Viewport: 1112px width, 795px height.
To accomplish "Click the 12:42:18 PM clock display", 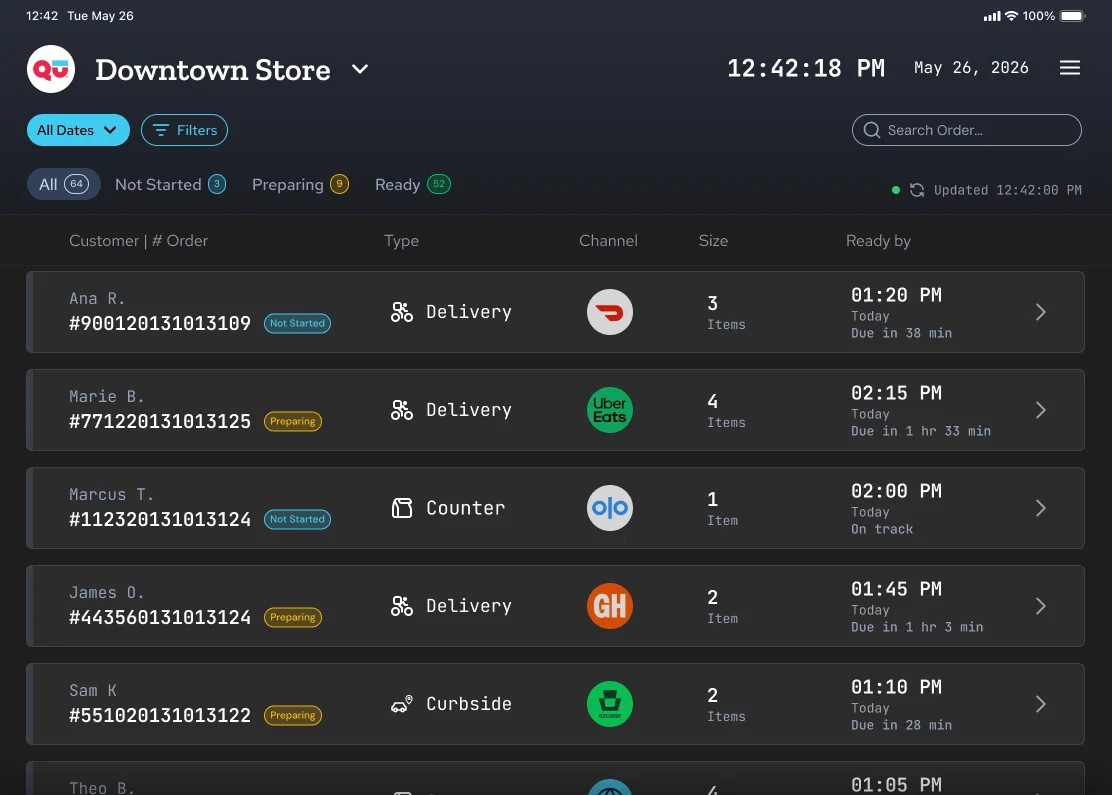I will tap(806, 68).
